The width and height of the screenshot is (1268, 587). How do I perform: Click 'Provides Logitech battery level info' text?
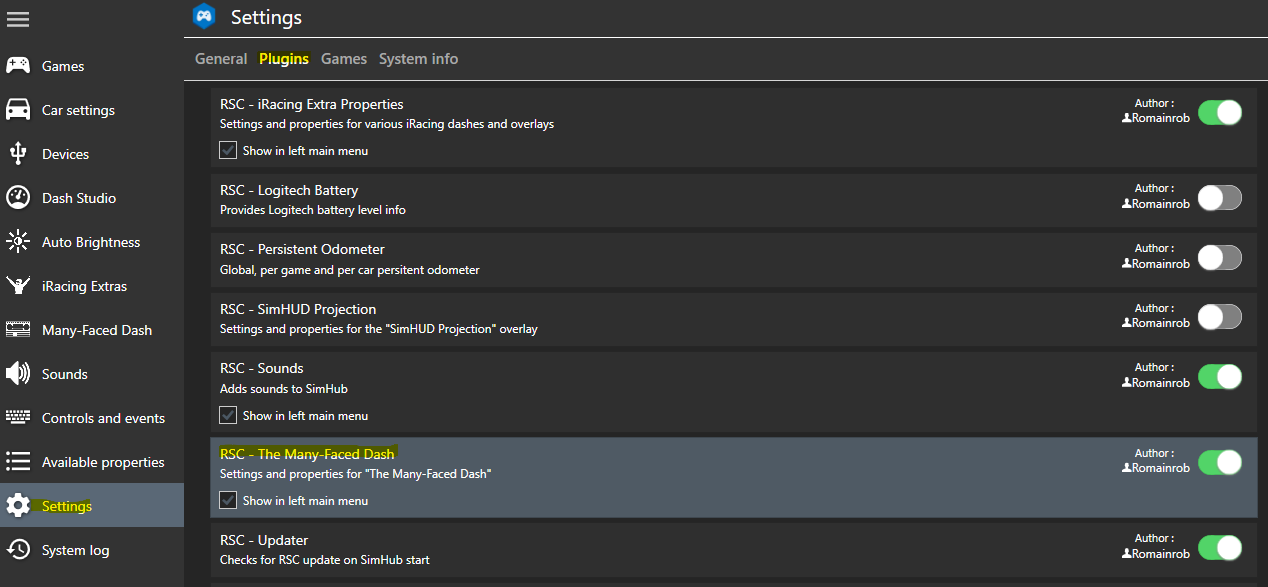point(313,210)
